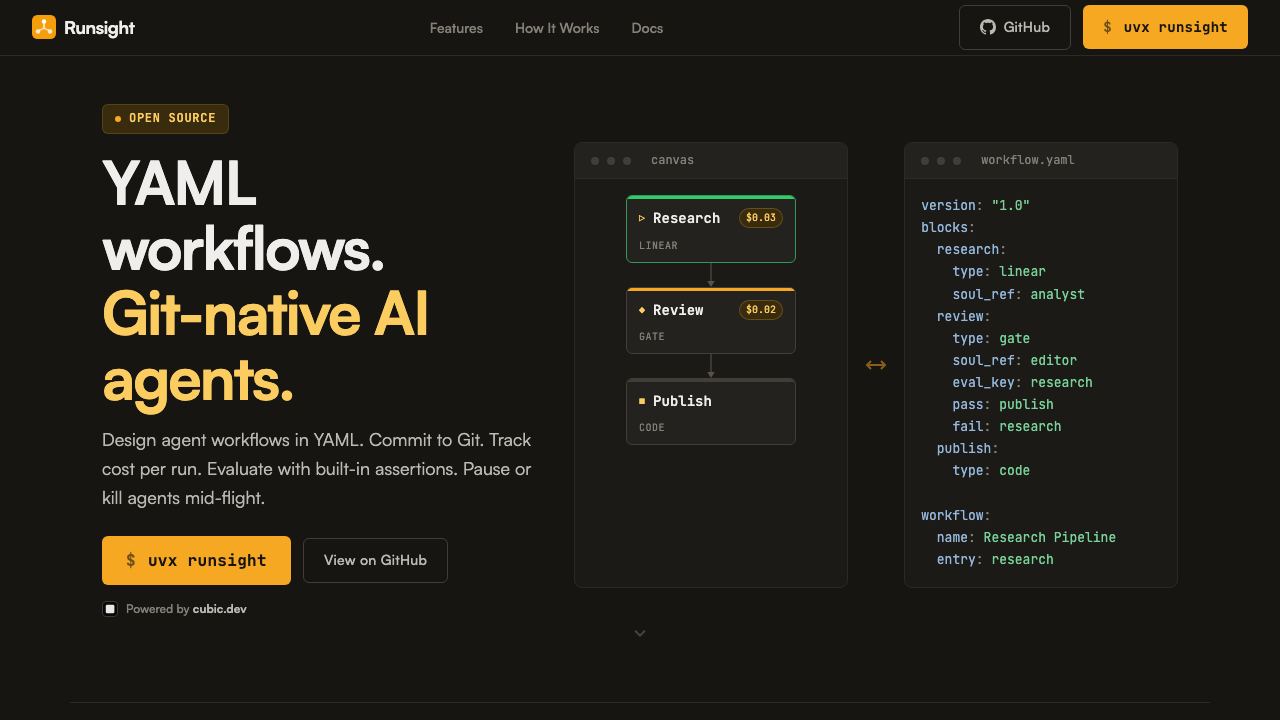Click the hero description paragraph
The width and height of the screenshot is (1280, 720).
[317, 469]
